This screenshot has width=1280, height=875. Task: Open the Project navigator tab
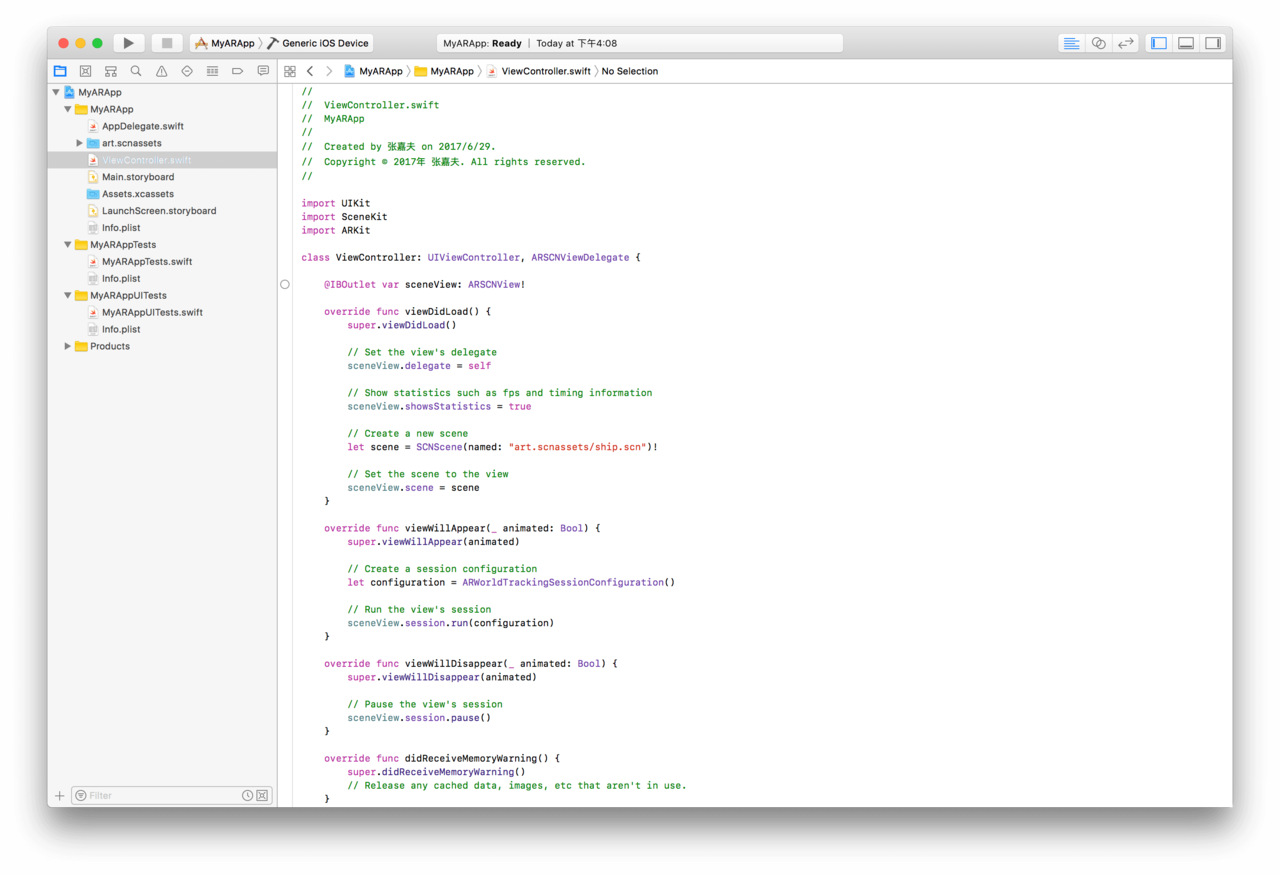point(60,71)
